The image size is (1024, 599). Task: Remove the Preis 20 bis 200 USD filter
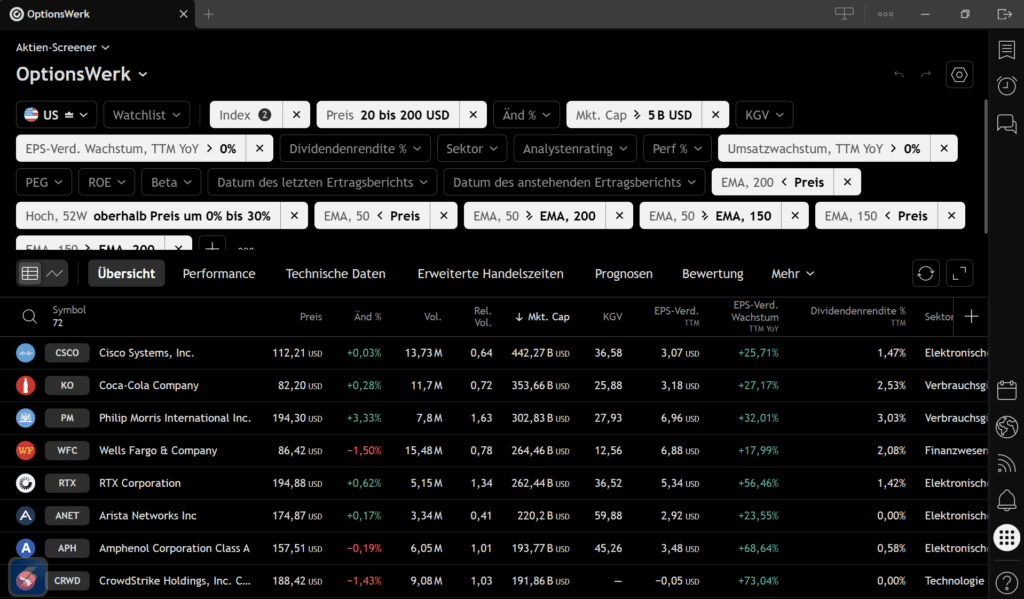473,115
